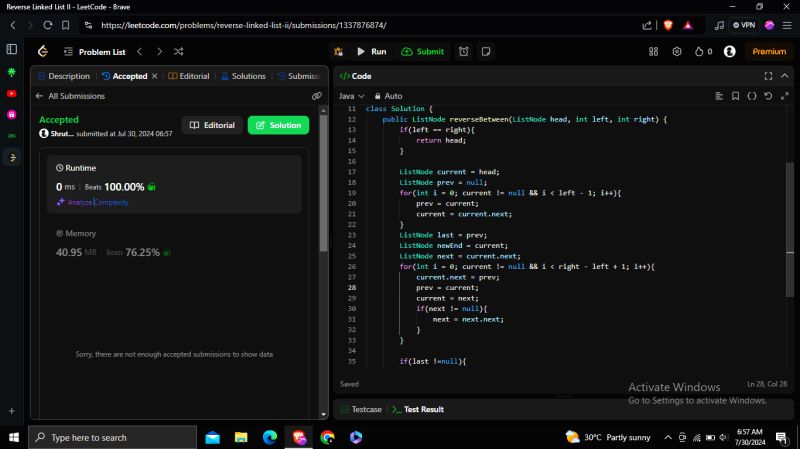Go to next problem arrow
The width and height of the screenshot is (800, 449).
159,52
